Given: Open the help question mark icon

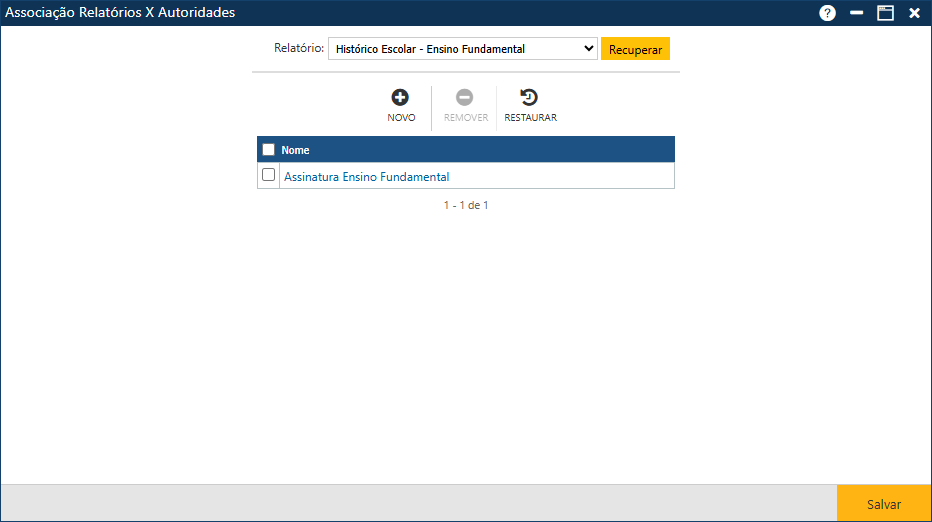Looking at the screenshot, I should [827, 12].
